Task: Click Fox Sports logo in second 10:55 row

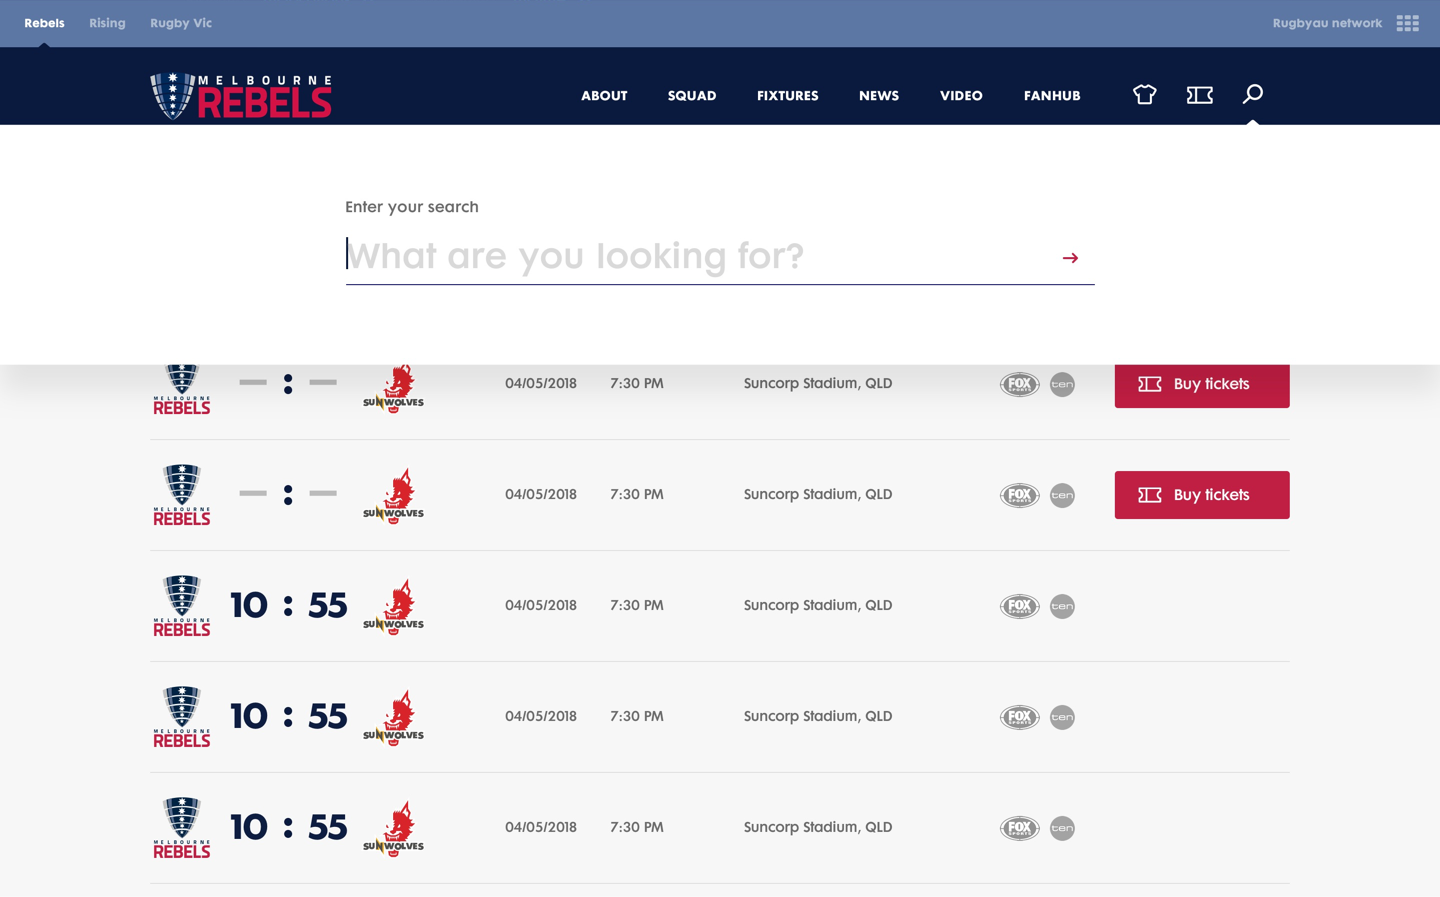Action: coord(1020,717)
